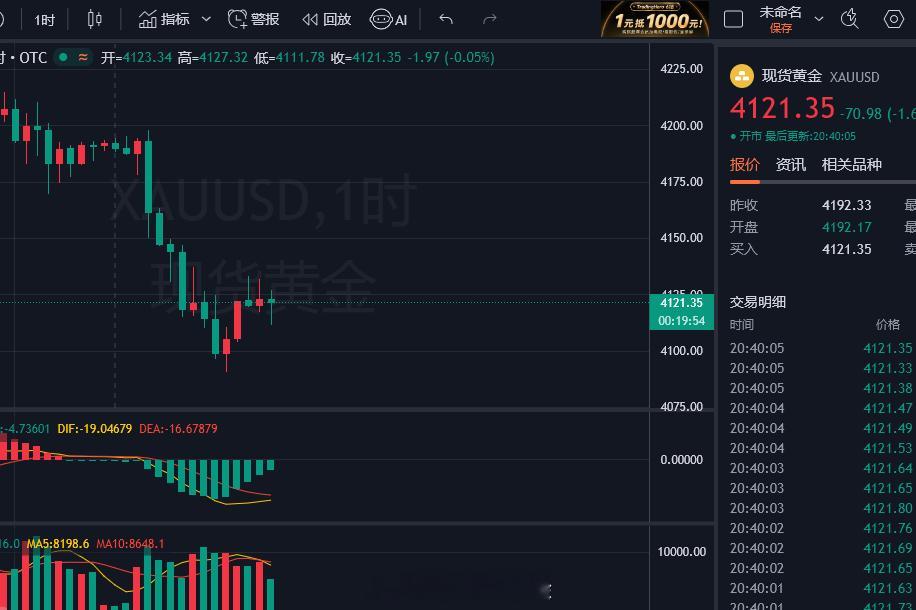This screenshot has height=610, width=916.
Task: Click the 买入 value 4121.35
Action: (x=846, y=249)
